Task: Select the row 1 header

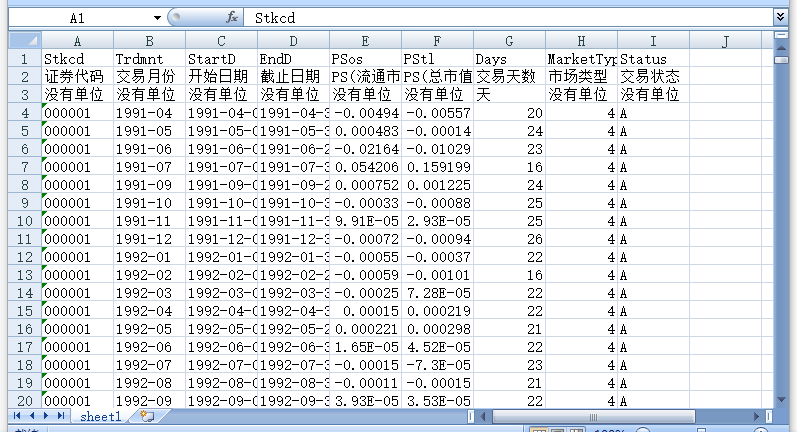Action: pyautogui.click(x=24, y=59)
